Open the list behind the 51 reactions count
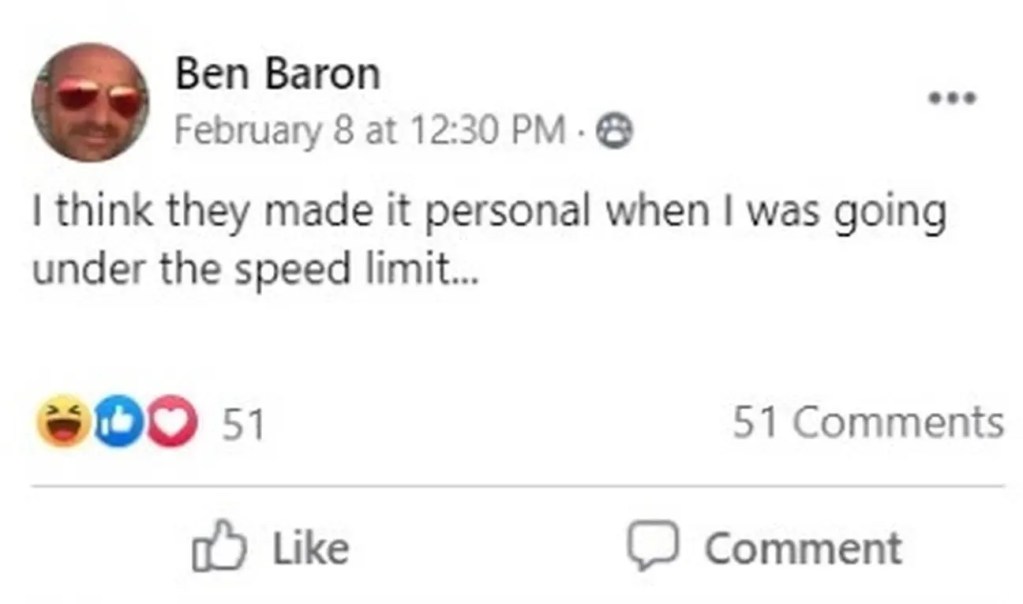This screenshot has height=604, width=1023. (x=242, y=424)
